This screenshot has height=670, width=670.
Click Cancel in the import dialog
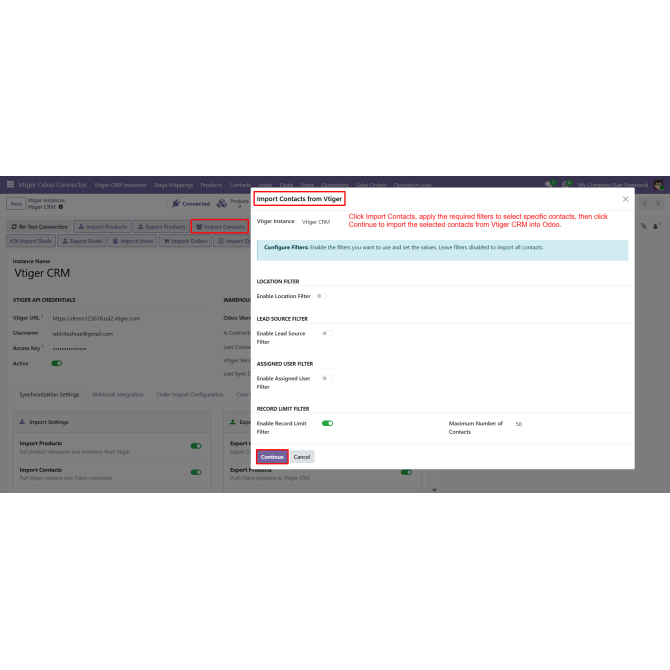coord(302,457)
